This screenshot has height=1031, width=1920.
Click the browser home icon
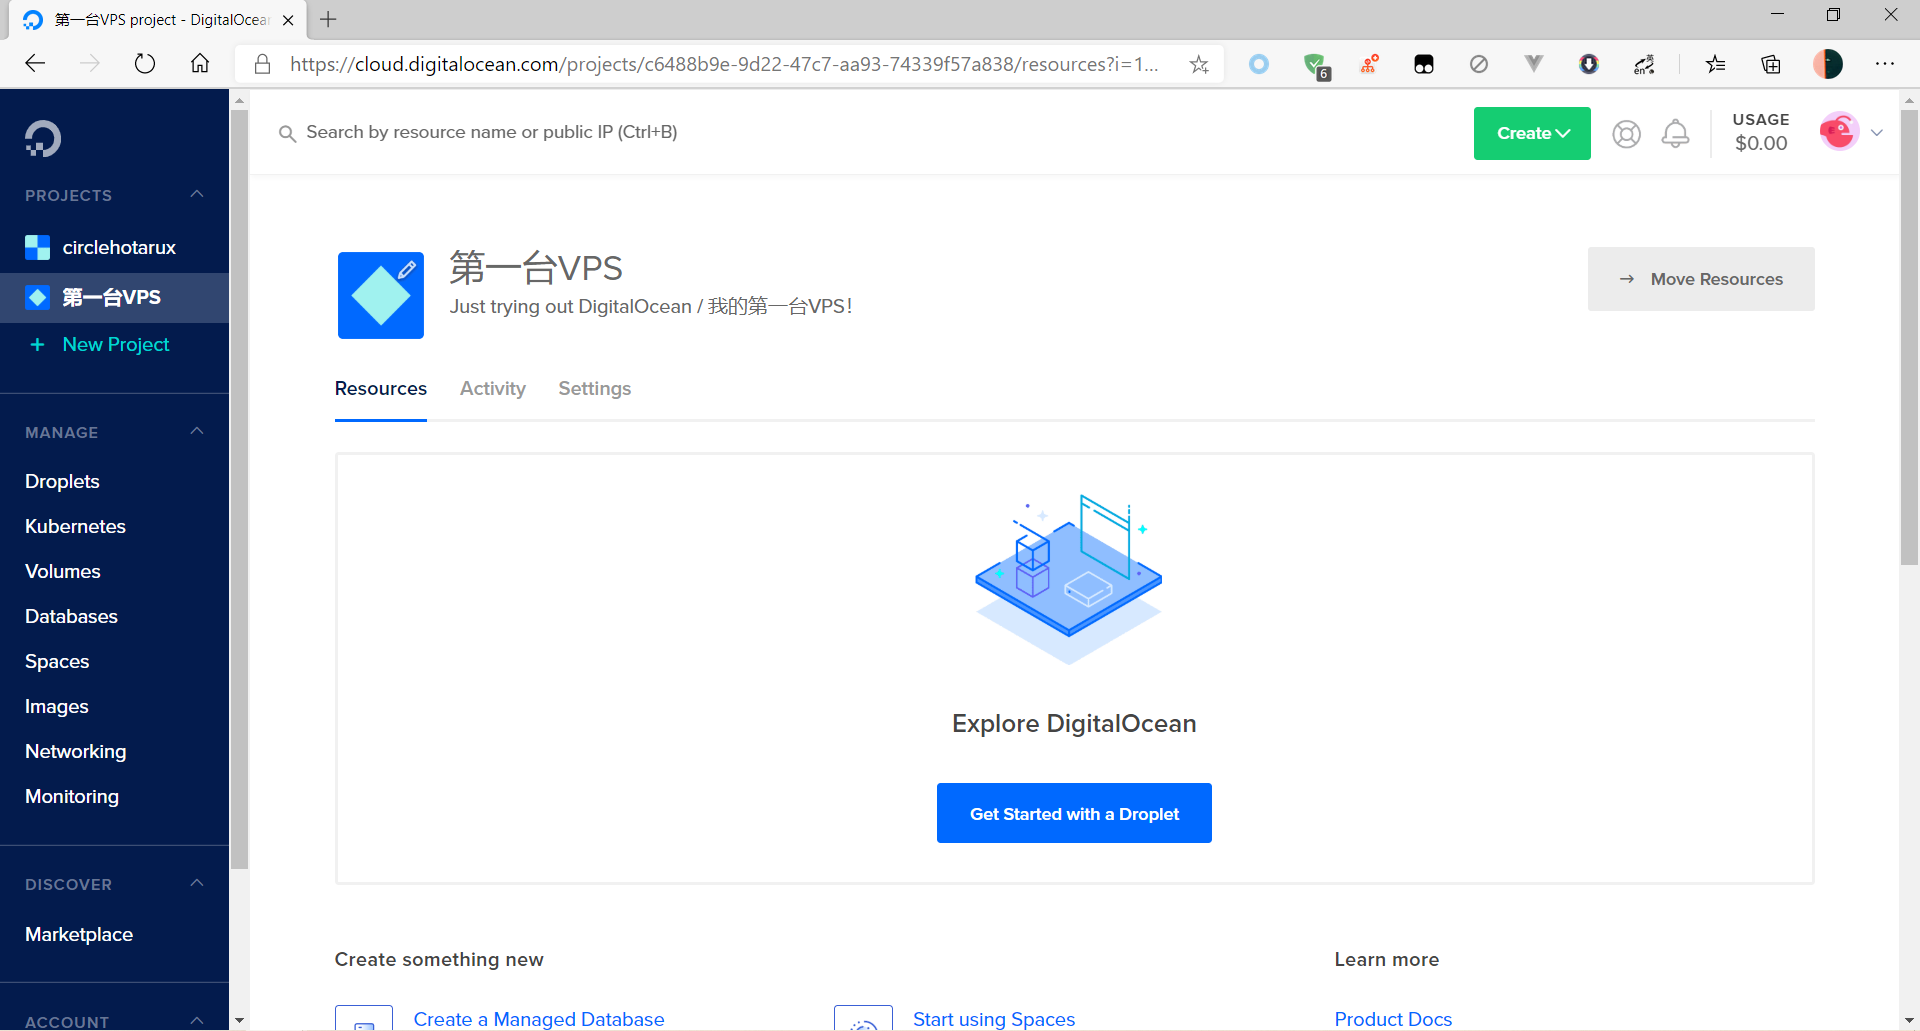(x=200, y=64)
